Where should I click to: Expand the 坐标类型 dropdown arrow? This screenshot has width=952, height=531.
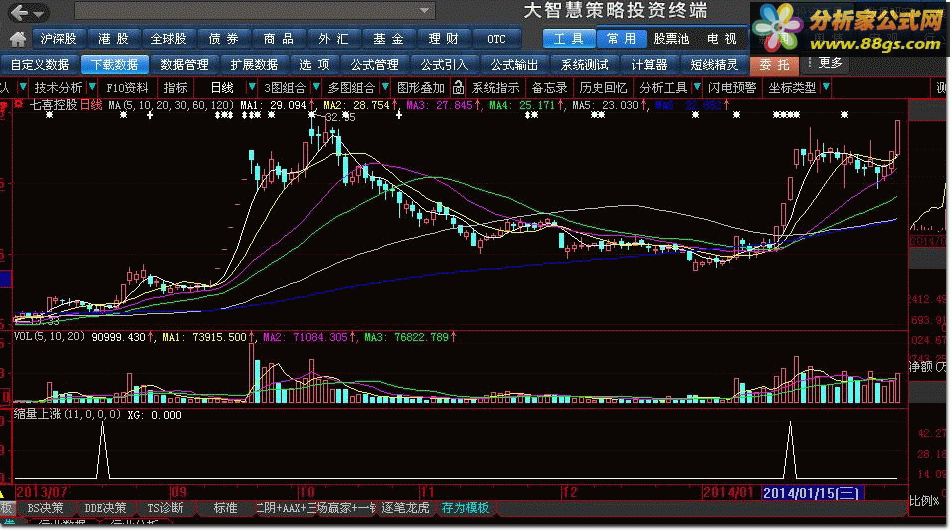click(x=826, y=87)
